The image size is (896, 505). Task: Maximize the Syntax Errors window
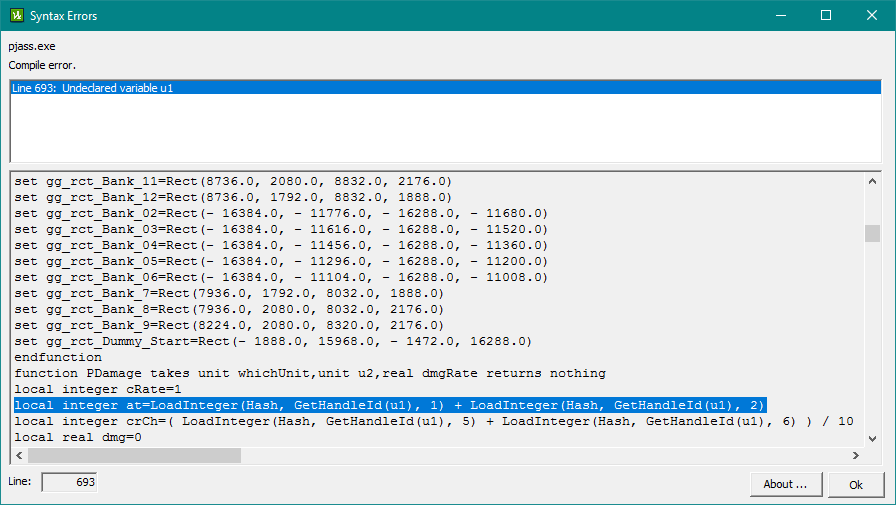826,15
